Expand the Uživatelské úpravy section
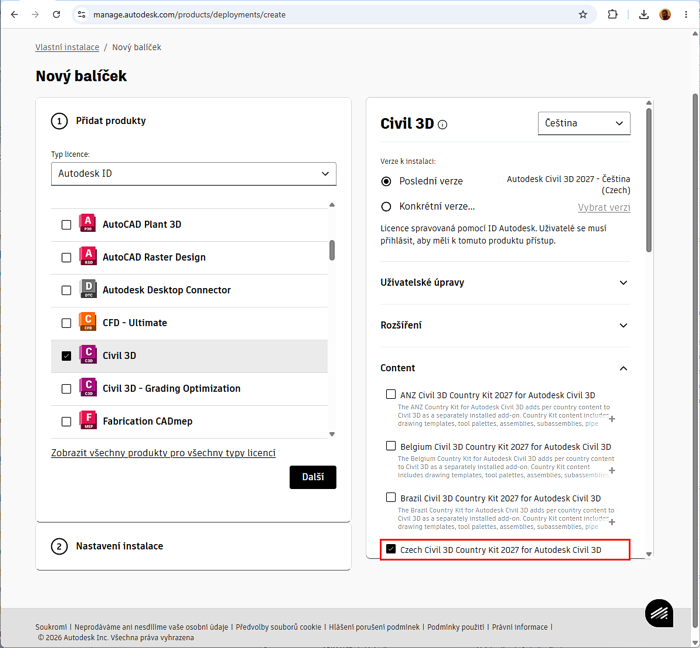700x648 pixels. coord(505,282)
